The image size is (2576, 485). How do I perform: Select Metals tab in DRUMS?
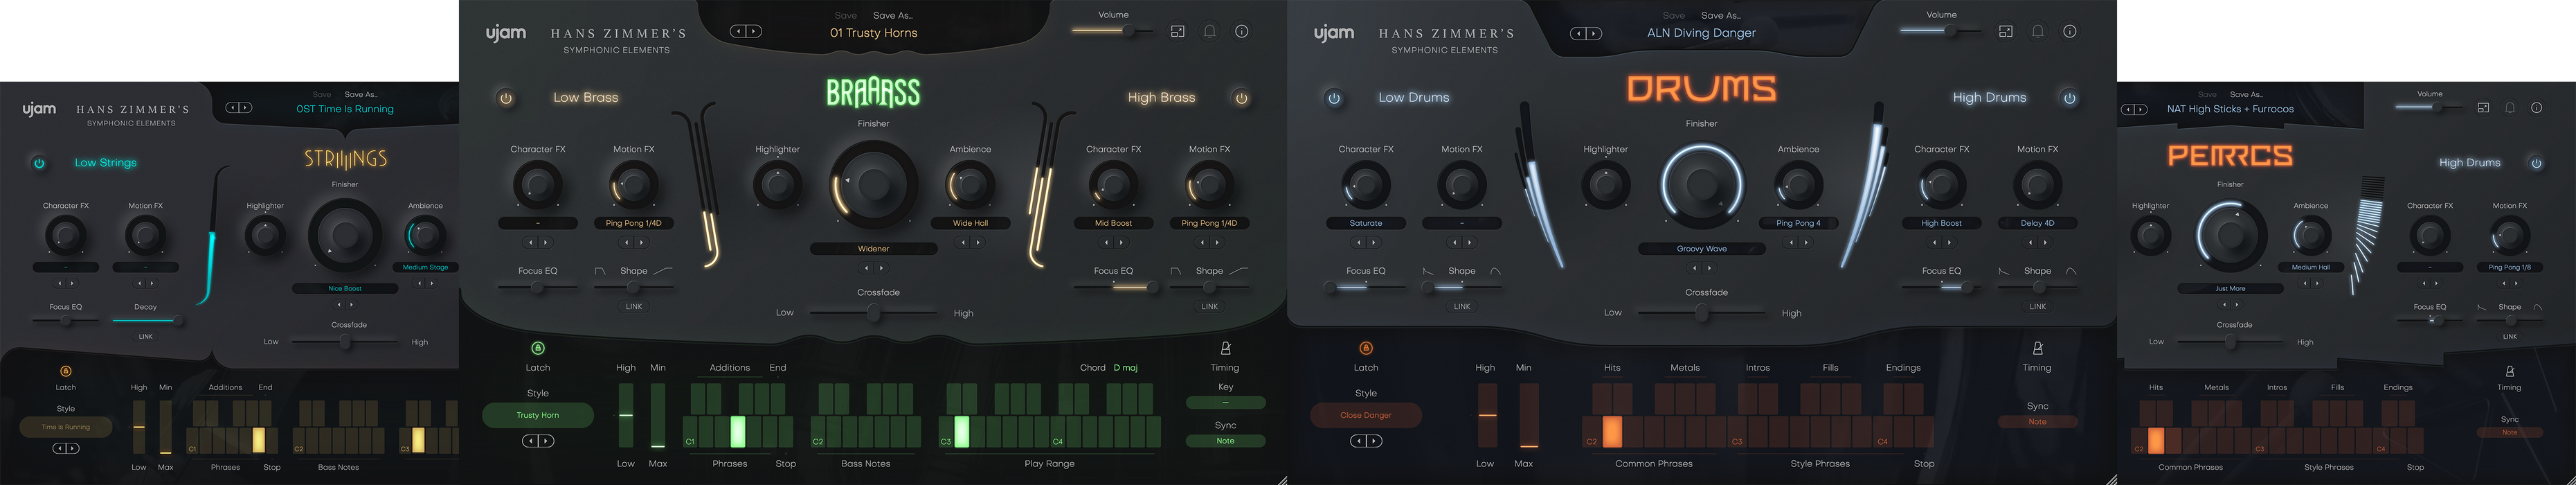coord(1685,368)
